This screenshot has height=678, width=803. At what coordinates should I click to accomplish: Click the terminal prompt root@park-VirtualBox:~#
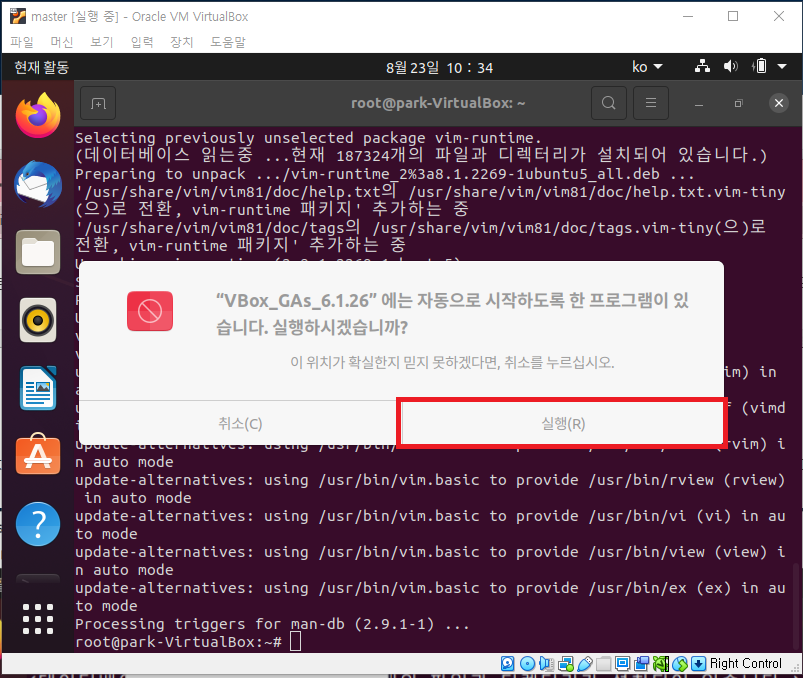(x=178, y=642)
